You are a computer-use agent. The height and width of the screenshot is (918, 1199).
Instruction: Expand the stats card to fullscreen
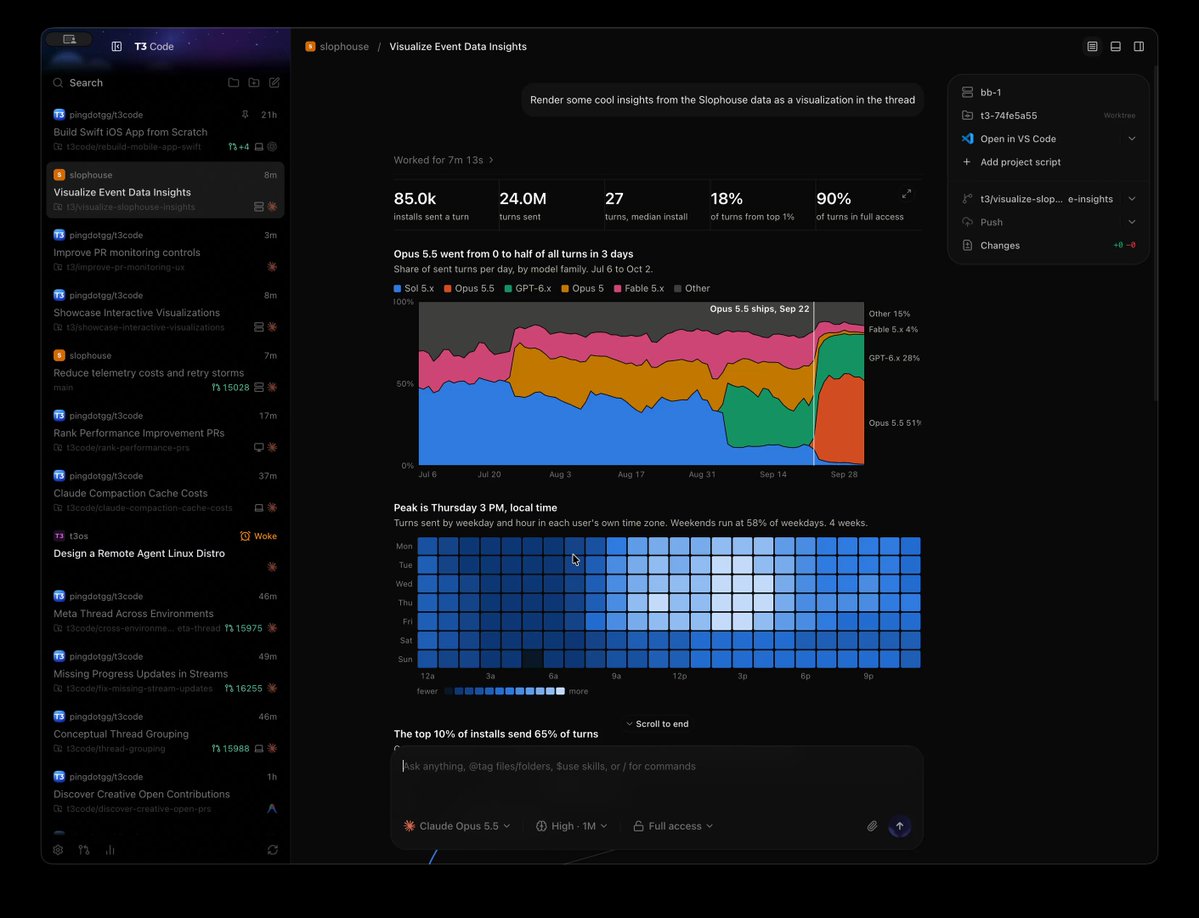[906, 194]
